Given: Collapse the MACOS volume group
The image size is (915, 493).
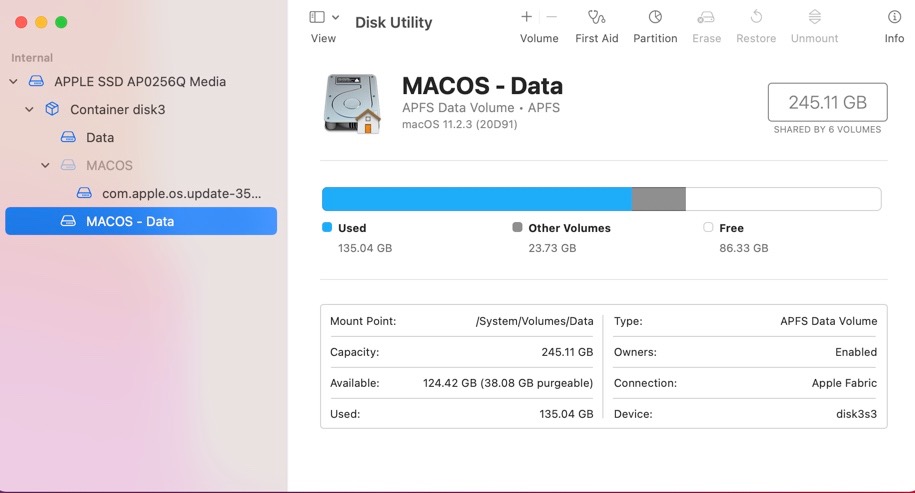Looking at the screenshot, I should pyautogui.click(x=45, y=166).
